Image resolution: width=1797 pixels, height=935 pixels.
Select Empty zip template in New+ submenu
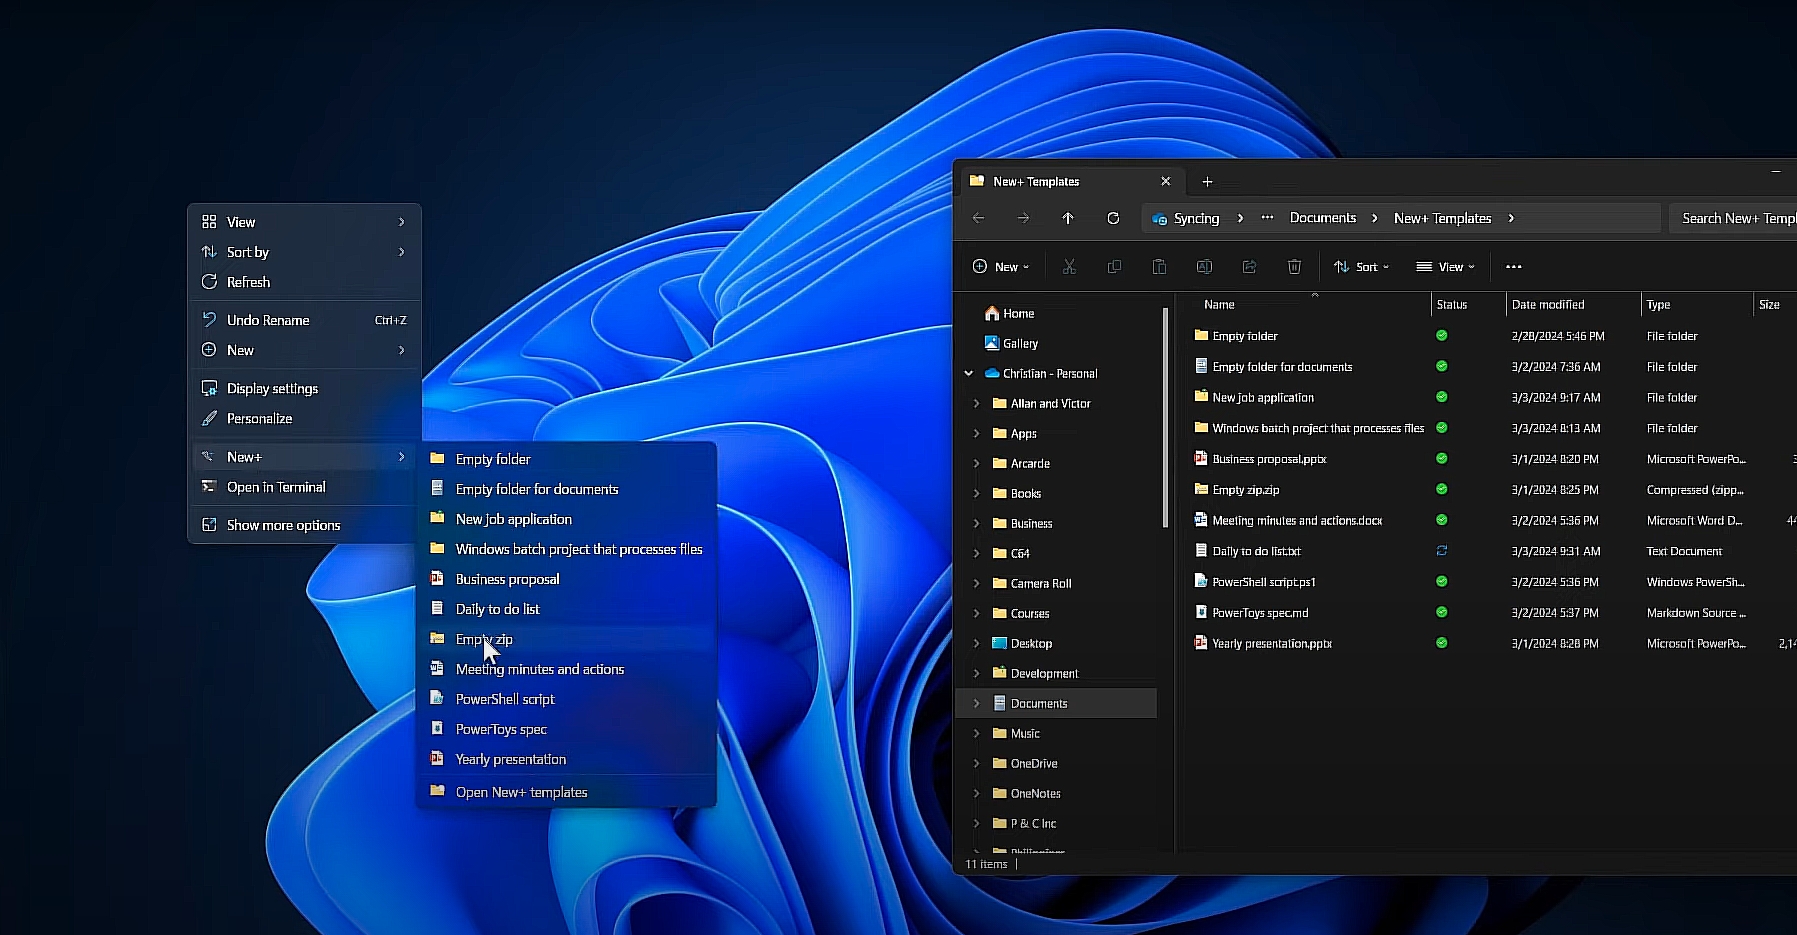pos(566,639)
